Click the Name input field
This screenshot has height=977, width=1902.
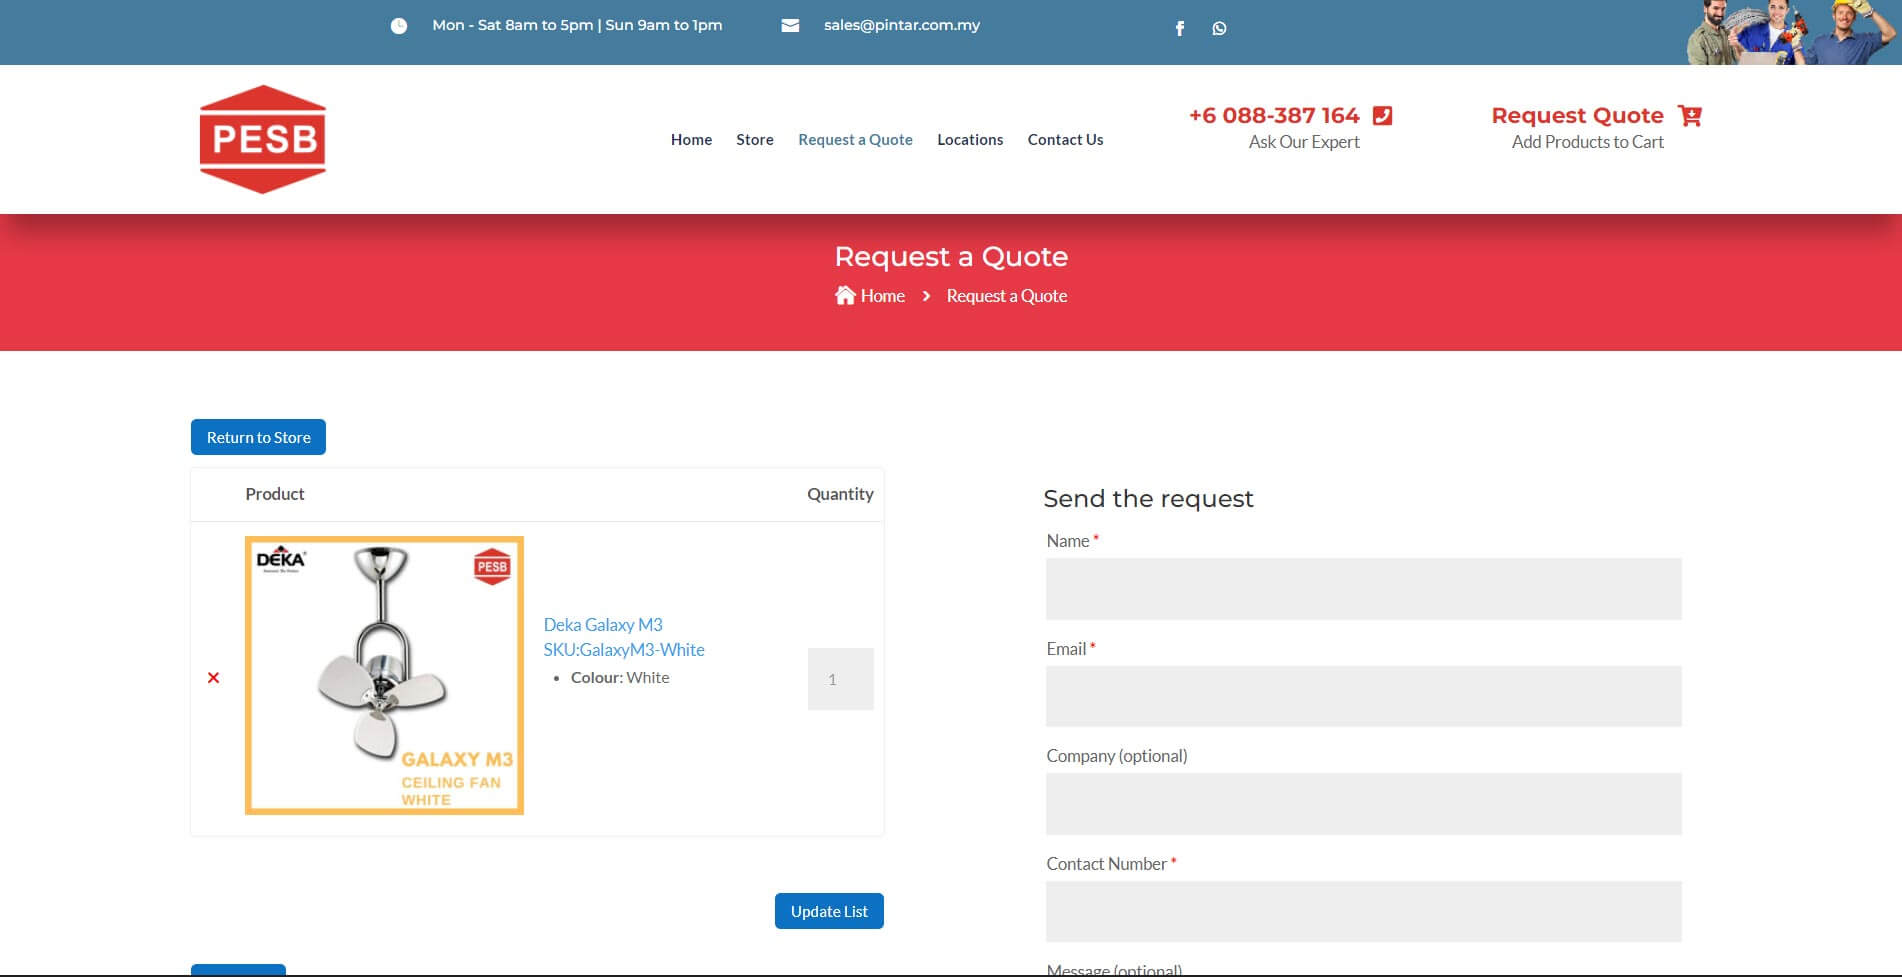[1364, 589]
